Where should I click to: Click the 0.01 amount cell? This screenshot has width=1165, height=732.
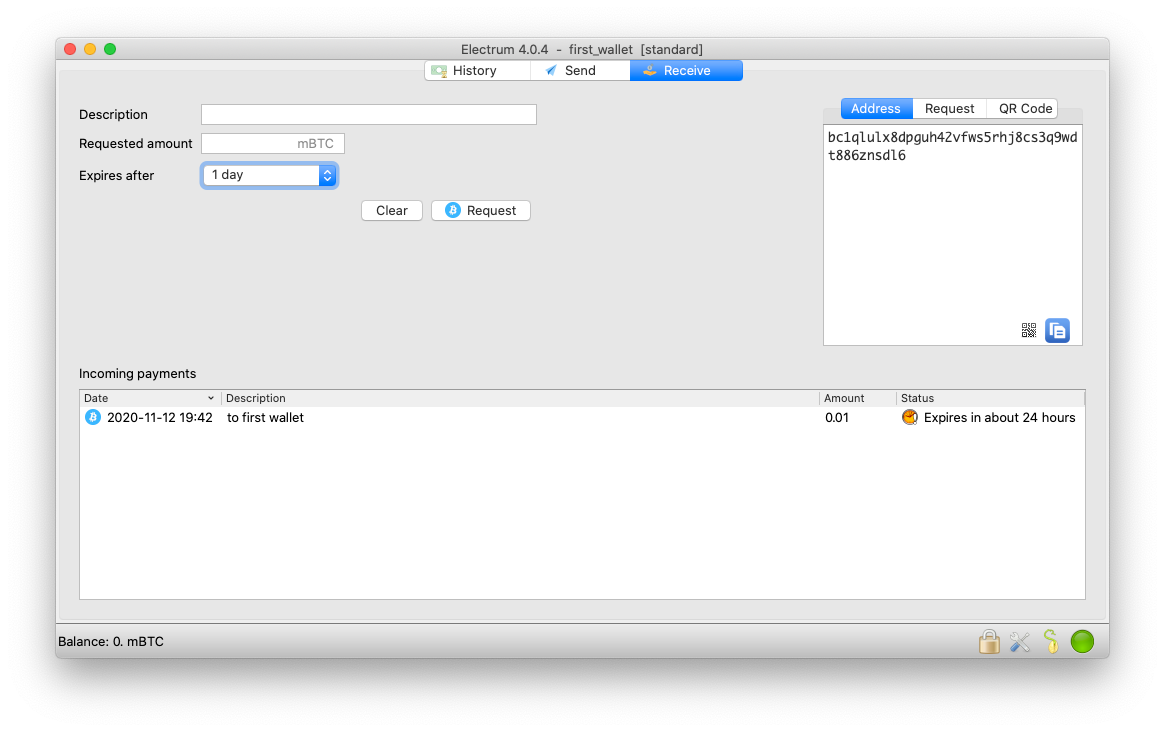click(x=837, y=418)
